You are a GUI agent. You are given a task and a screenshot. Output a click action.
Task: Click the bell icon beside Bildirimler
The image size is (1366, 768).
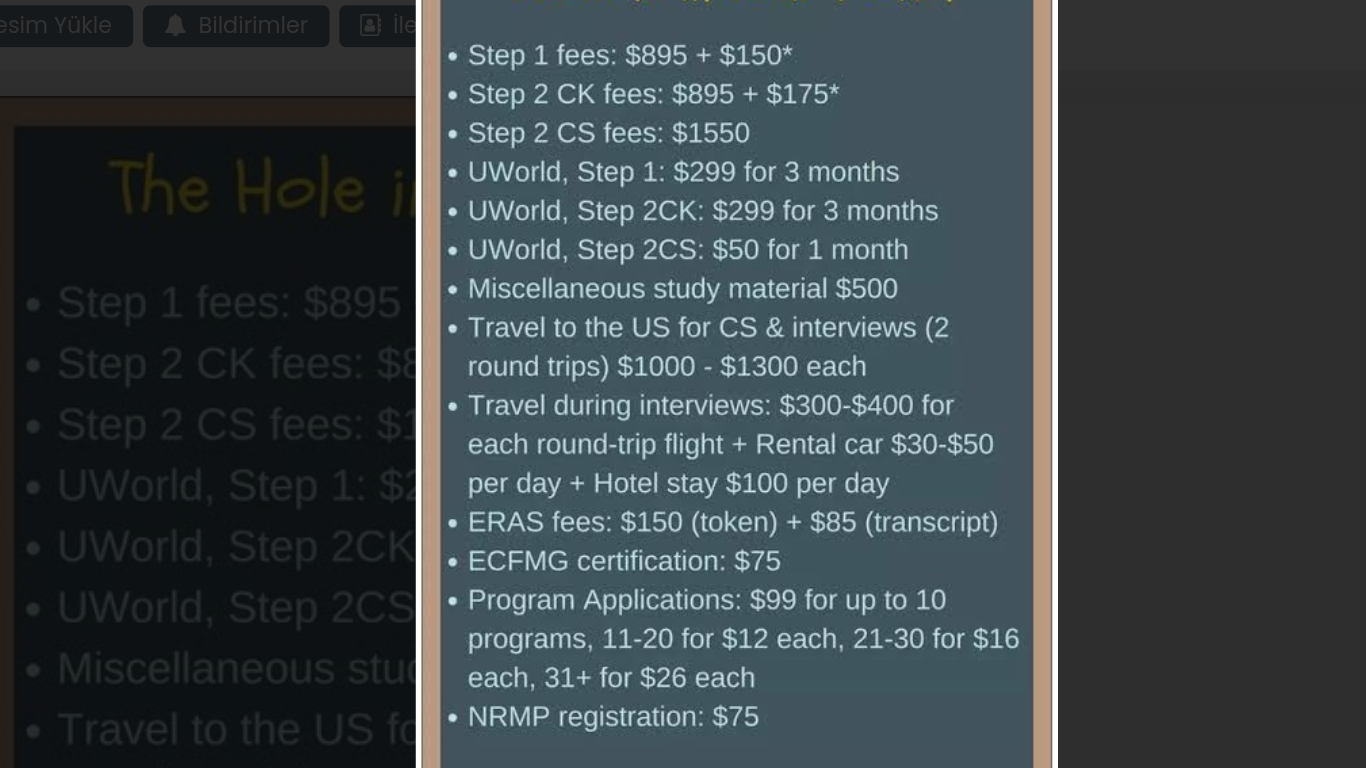click(x=175, y=26)
